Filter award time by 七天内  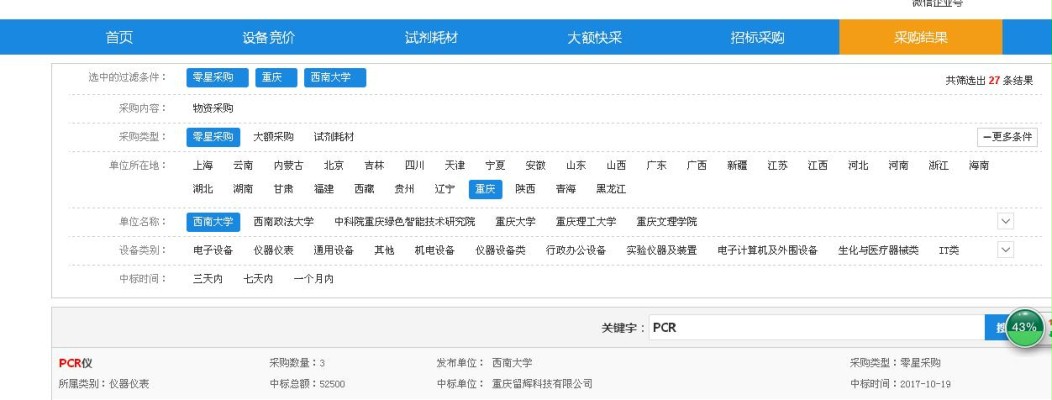click(258, 279)
